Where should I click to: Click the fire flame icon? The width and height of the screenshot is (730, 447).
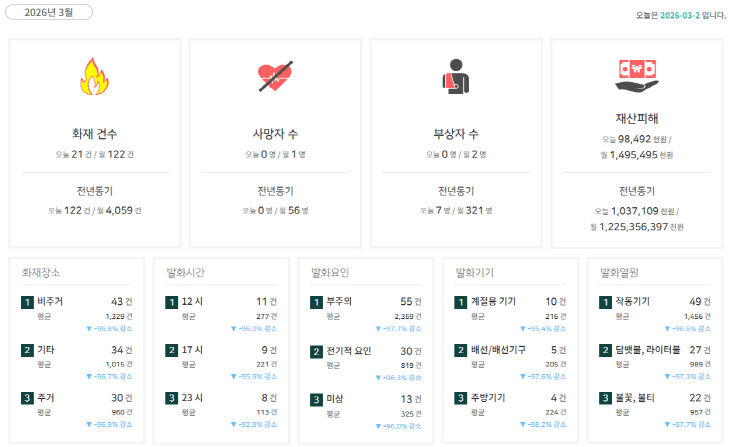[95, 78]
